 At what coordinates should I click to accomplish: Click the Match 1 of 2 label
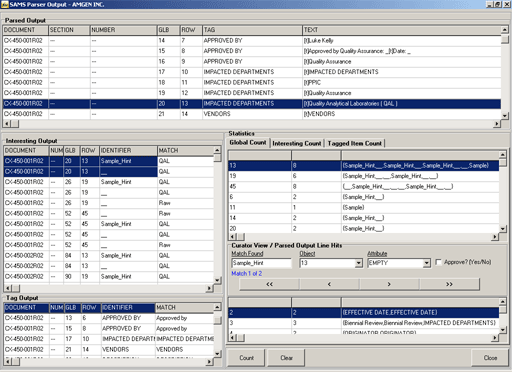point(247,273)
